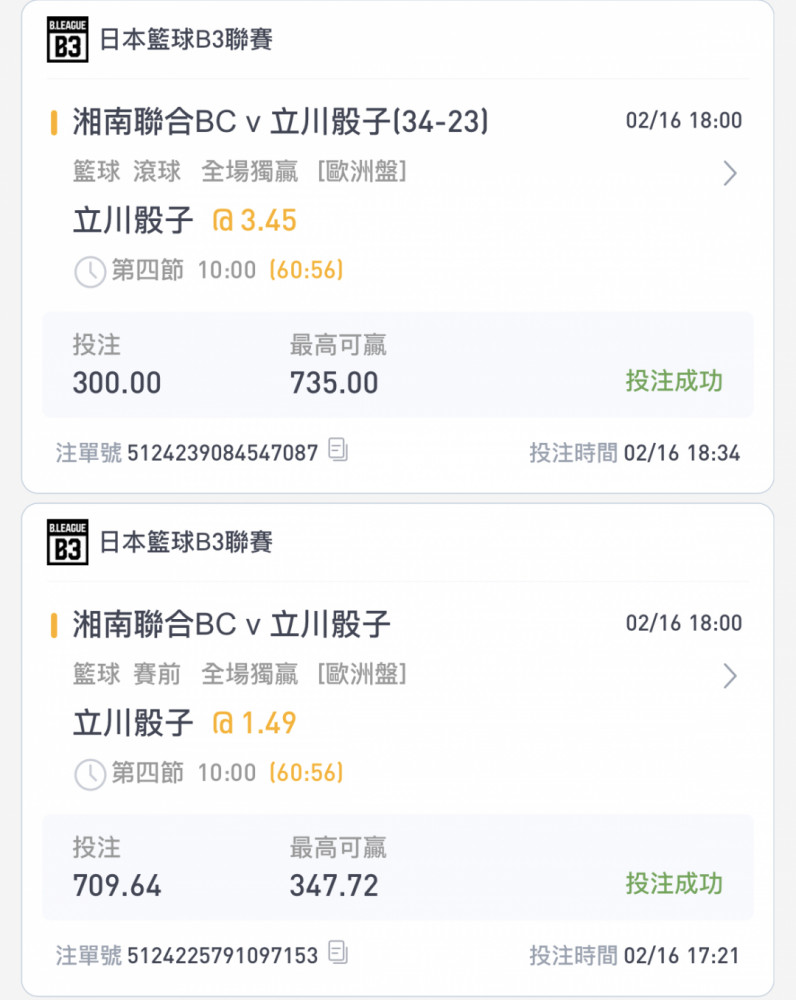Viewport: 796px width, 1000px height.
Task: Click 投注成功 status in first slip
Action: (674, 381)
